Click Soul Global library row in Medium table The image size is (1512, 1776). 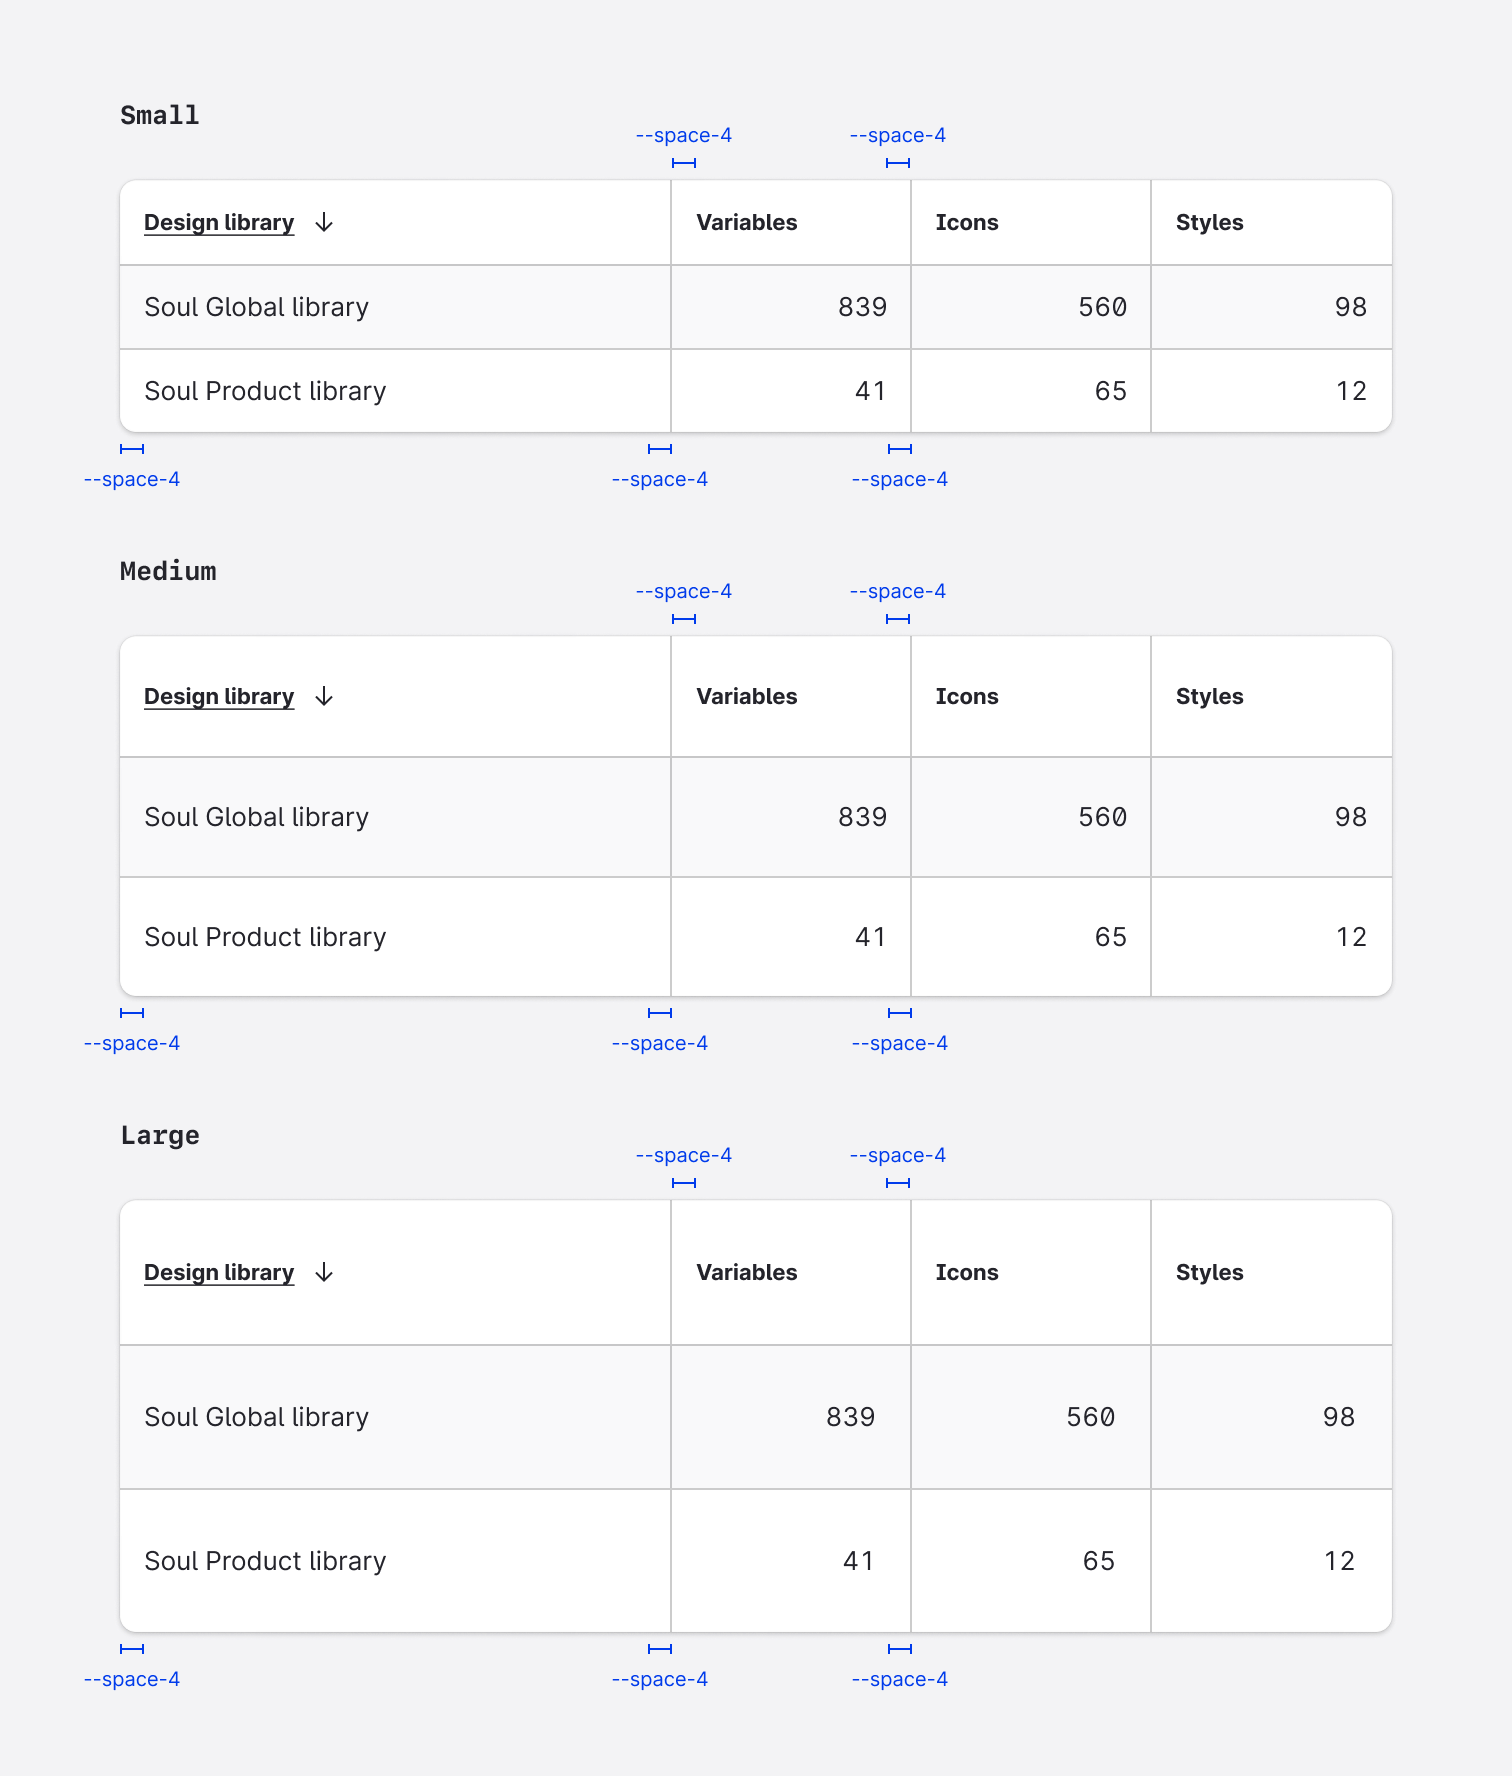coord(257,817)
